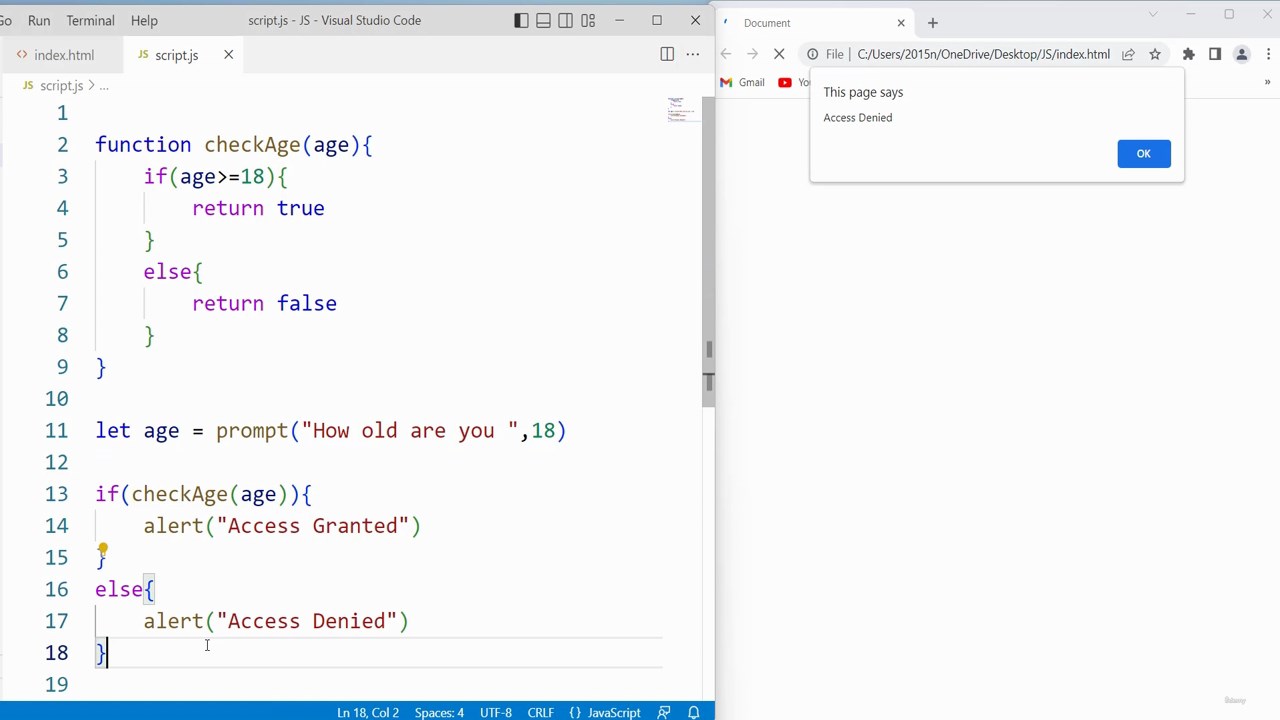Screen dimensions: 1280x720
Task: Click the editor vertical scrollbar thumb
Action: [708, 252]
